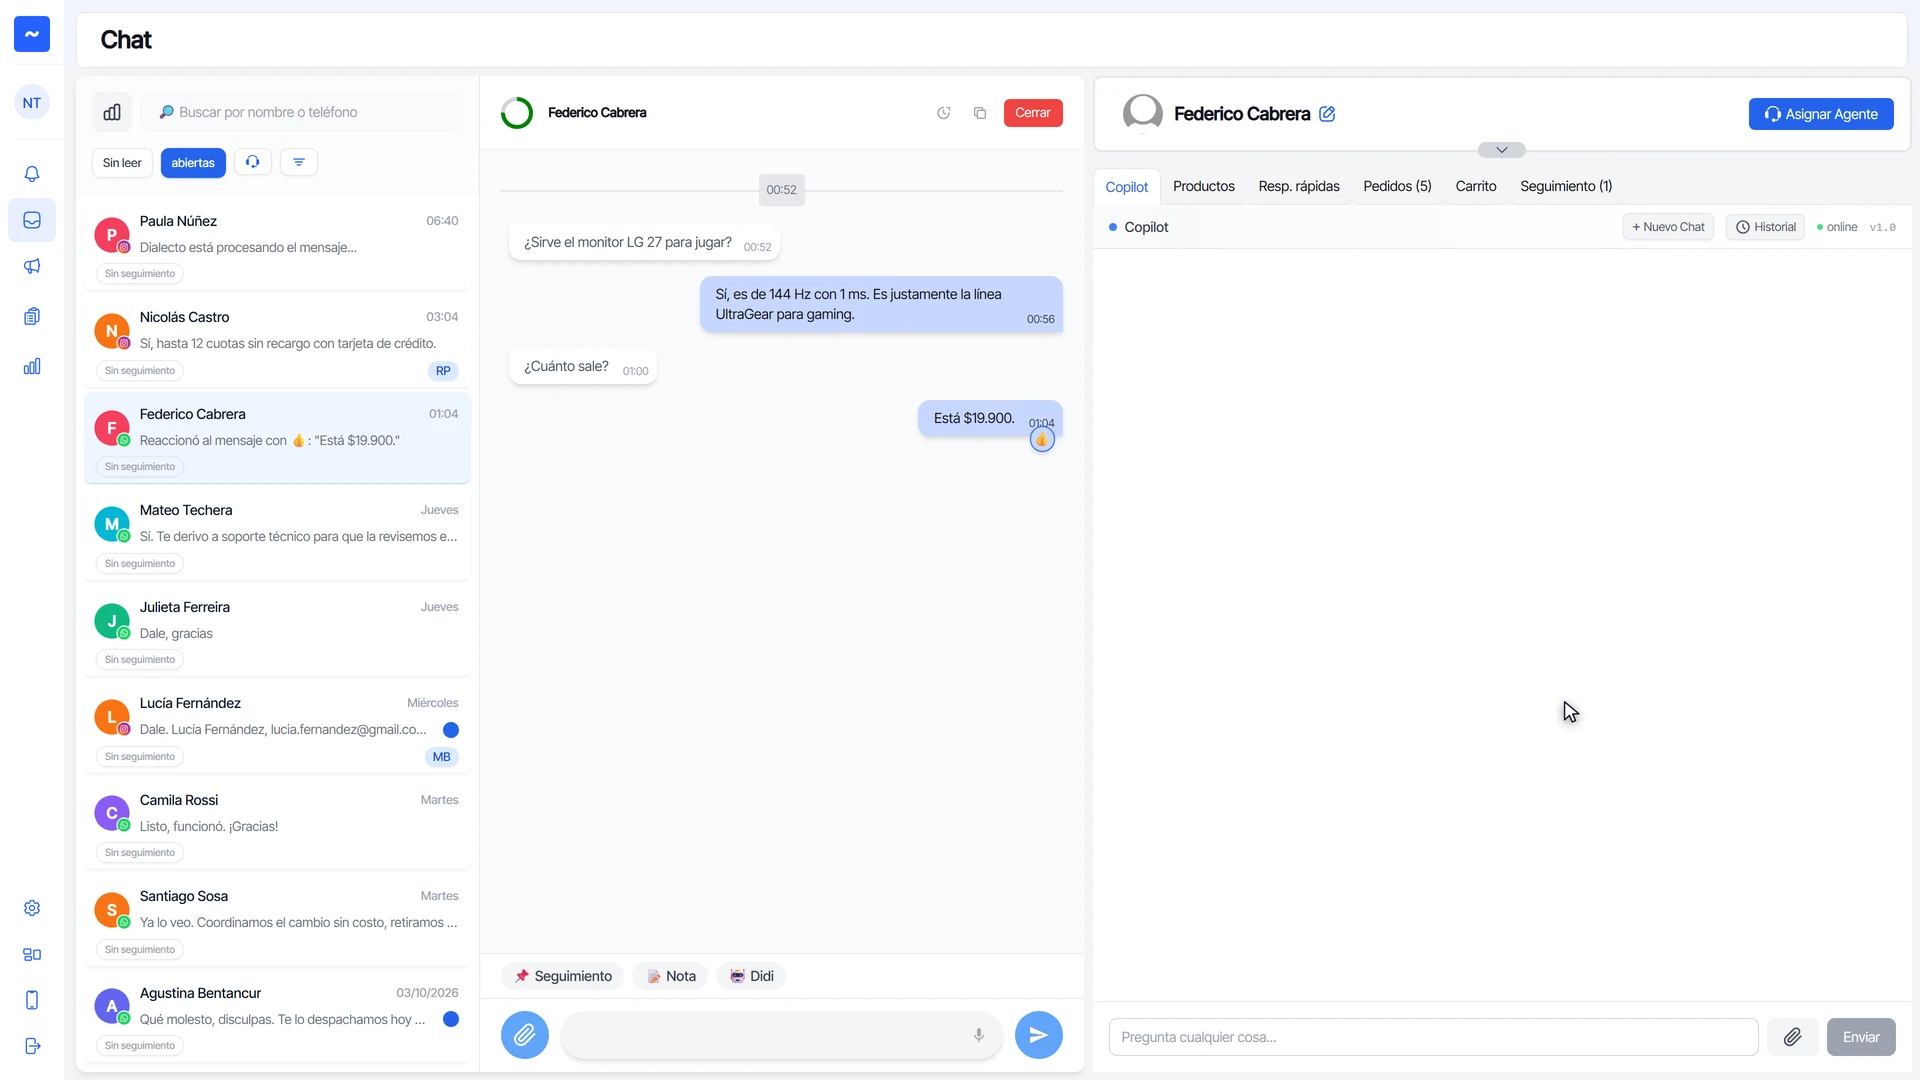
Task: Toggle the Sin leer filter
Action: 122,163
